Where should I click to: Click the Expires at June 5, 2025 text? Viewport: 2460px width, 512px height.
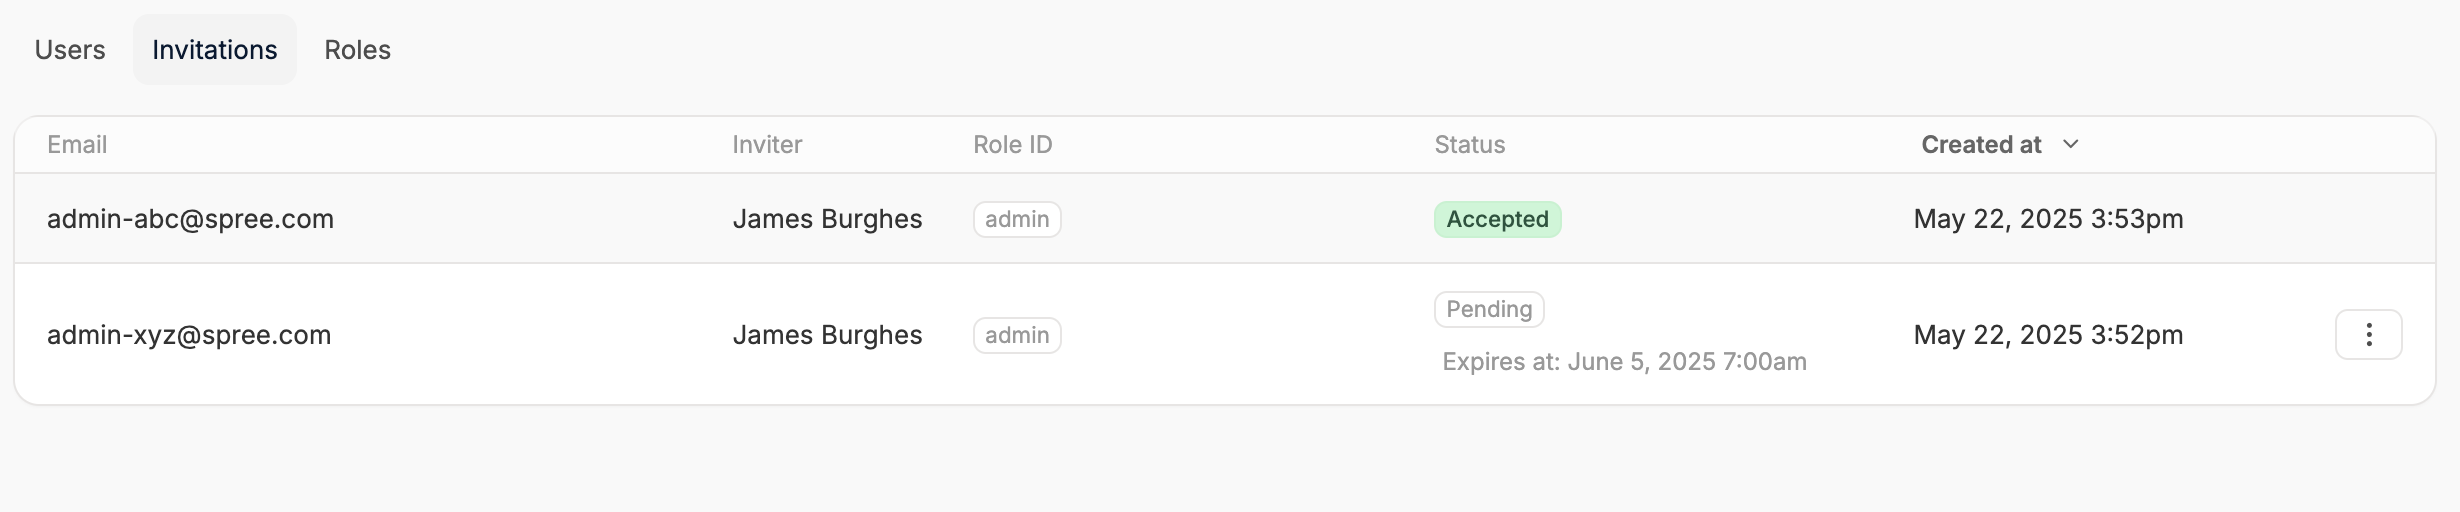1624,361
